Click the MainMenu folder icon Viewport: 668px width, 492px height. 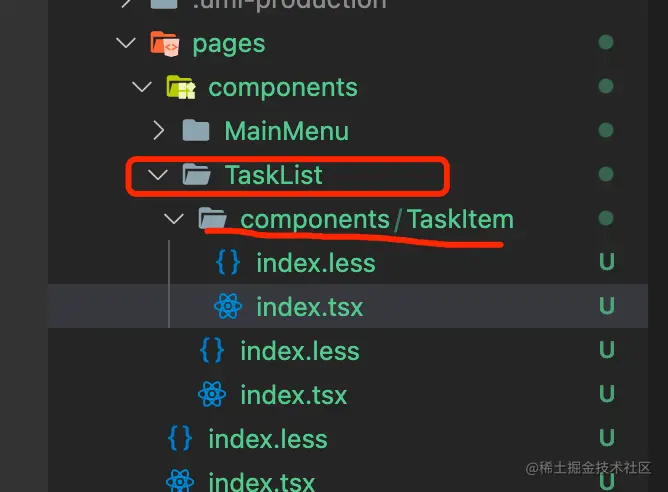[x=196, y=131]
